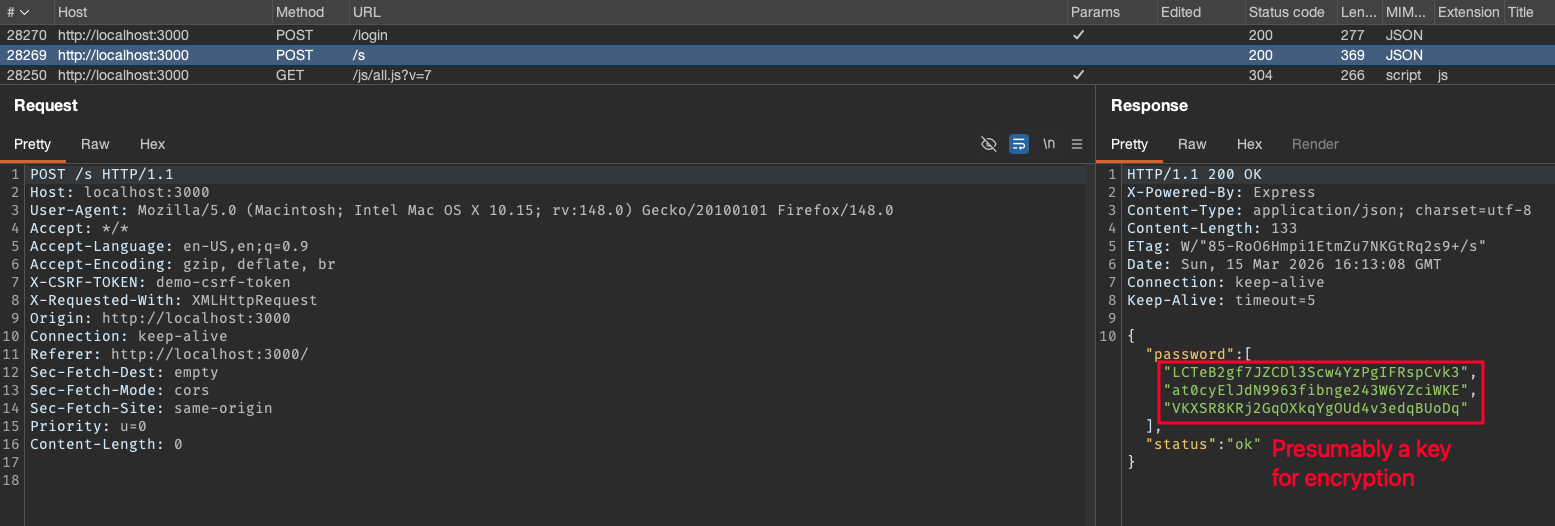Image resolution: width=1555 pixels, height=526 pixels.
Task: Open the Request panel hamburger menu icon
Action: pos(1077,144)
